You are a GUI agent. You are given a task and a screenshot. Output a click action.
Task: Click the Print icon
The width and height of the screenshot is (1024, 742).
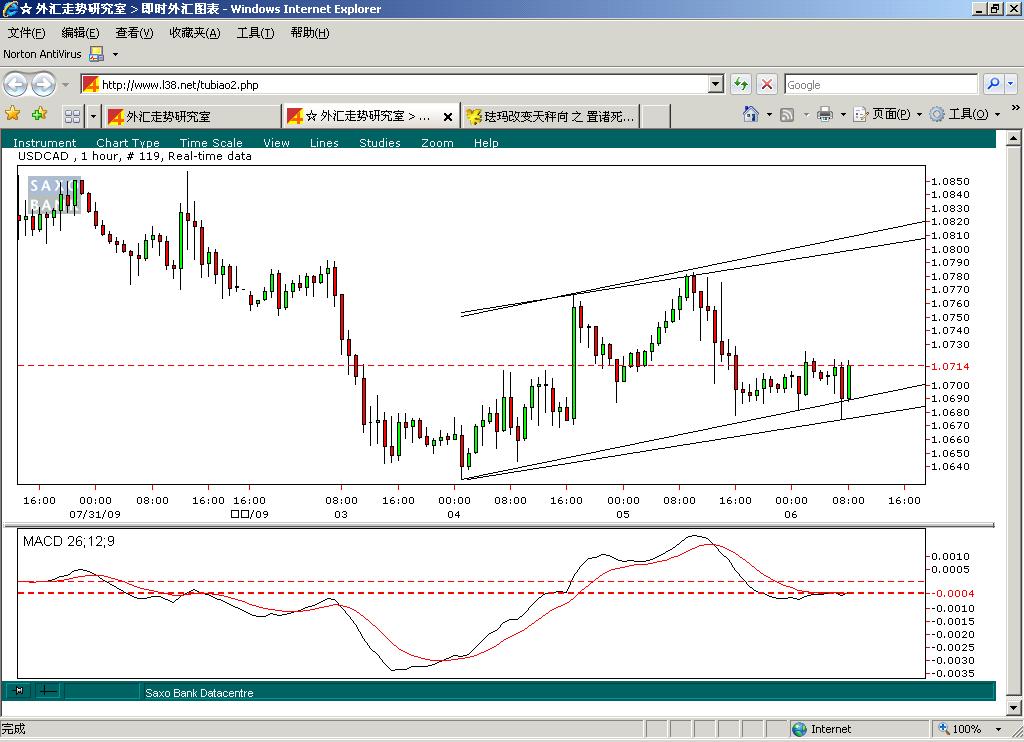click(x=825, y=114)
